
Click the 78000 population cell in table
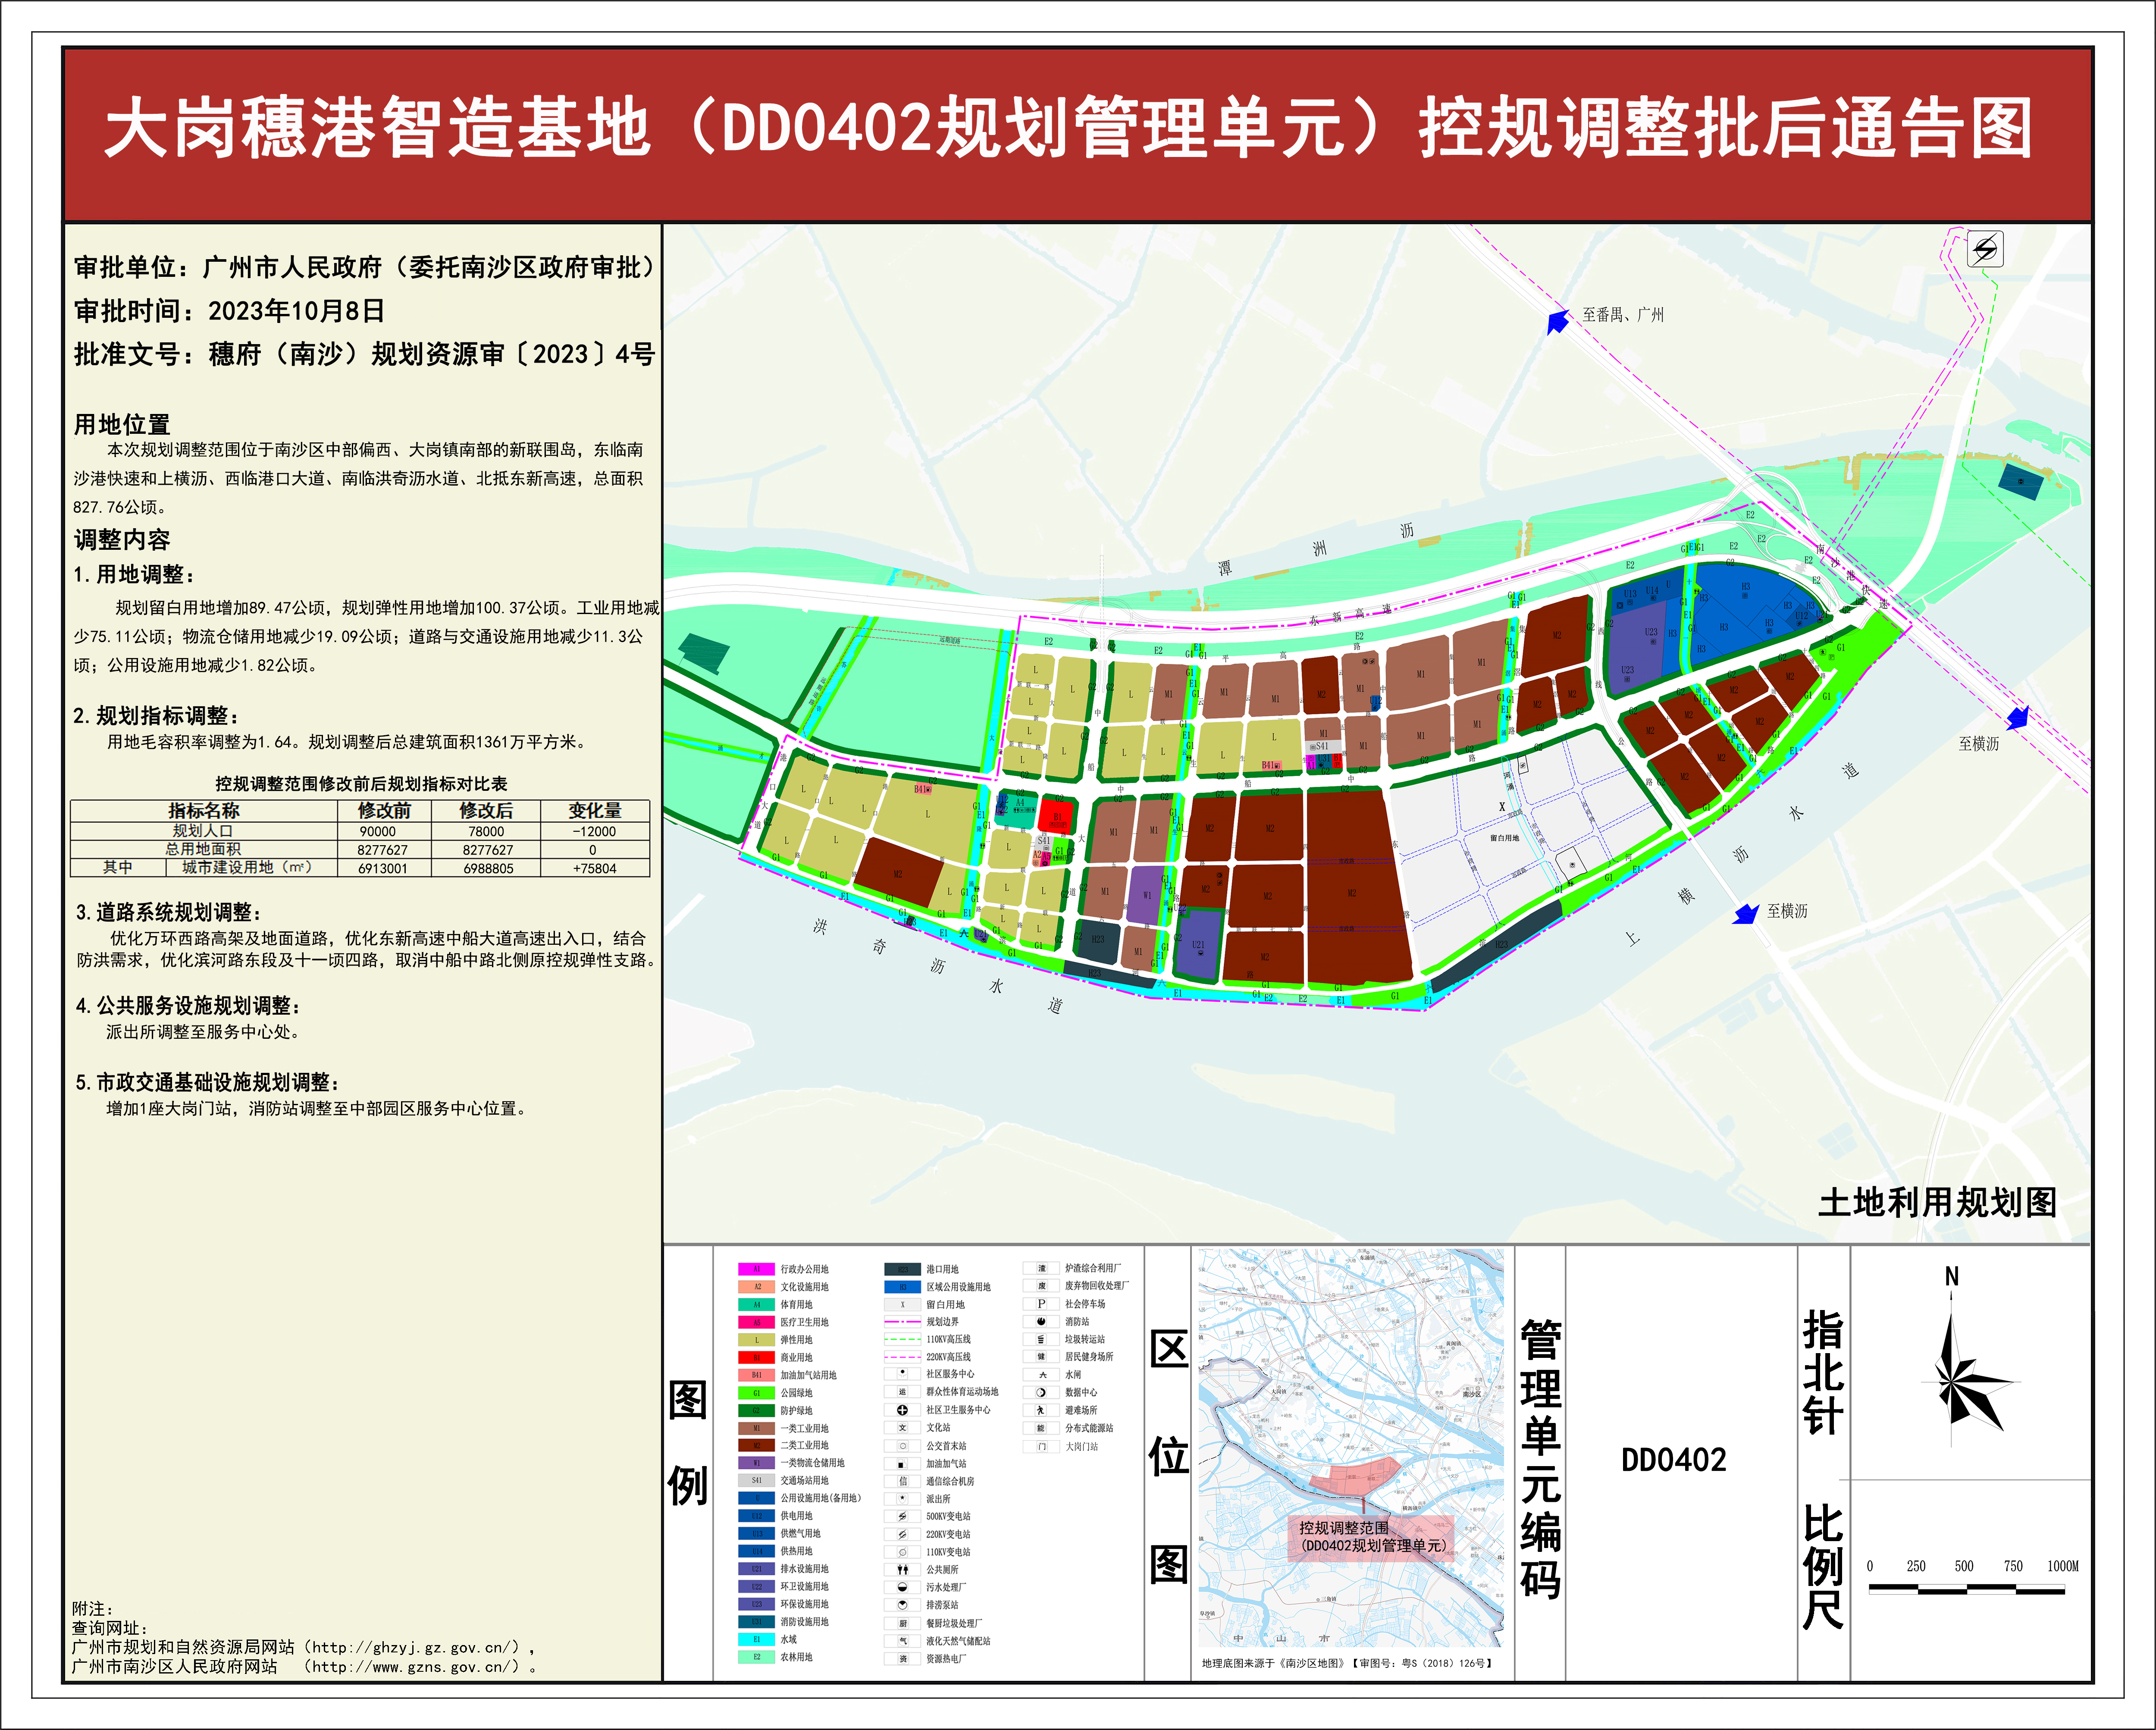tap(486, 831)
